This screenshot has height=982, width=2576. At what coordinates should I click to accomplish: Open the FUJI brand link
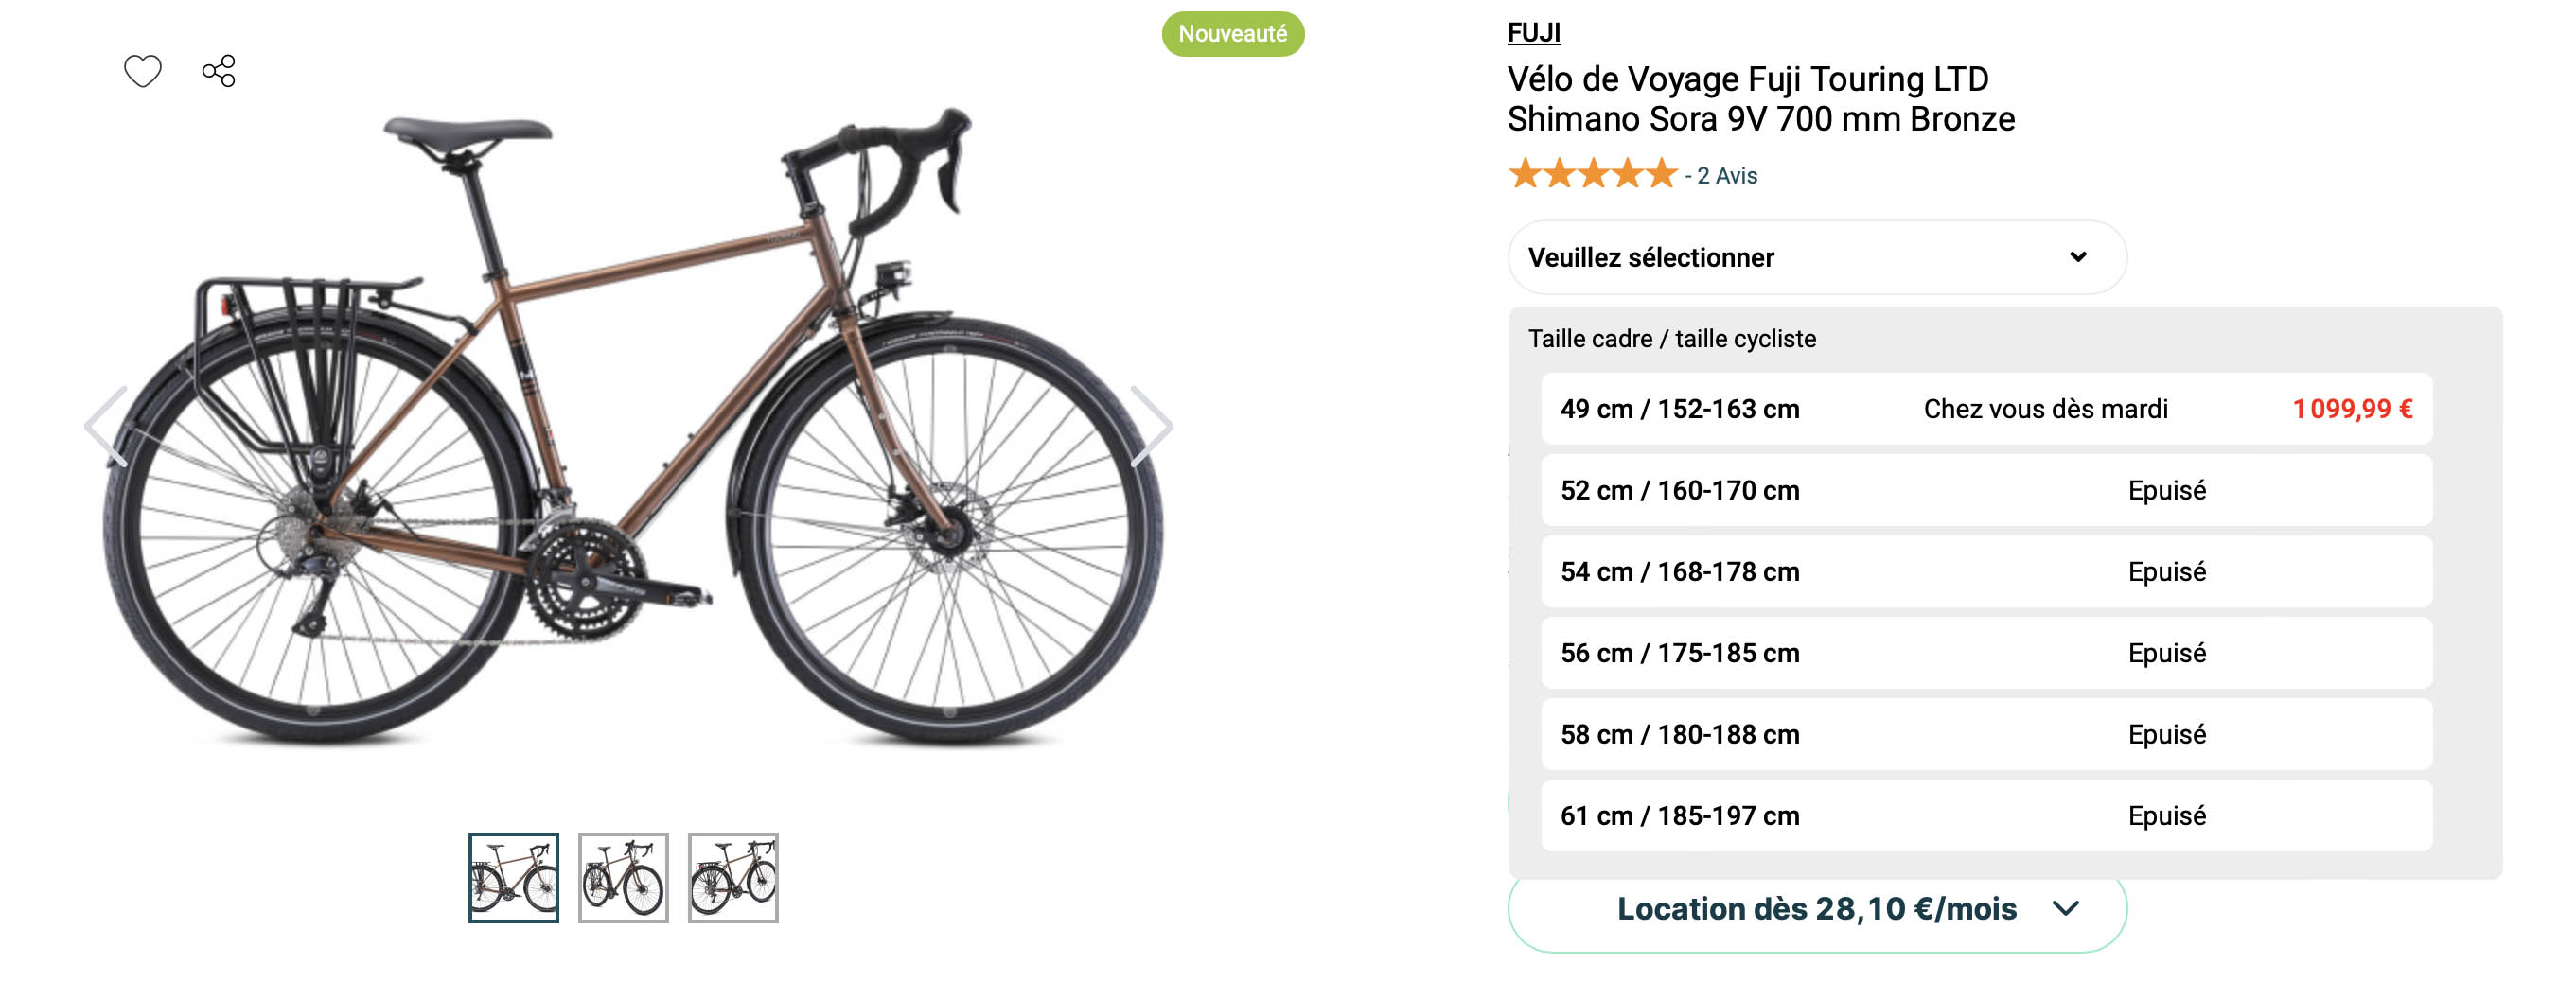click(x=1533, y=33)
